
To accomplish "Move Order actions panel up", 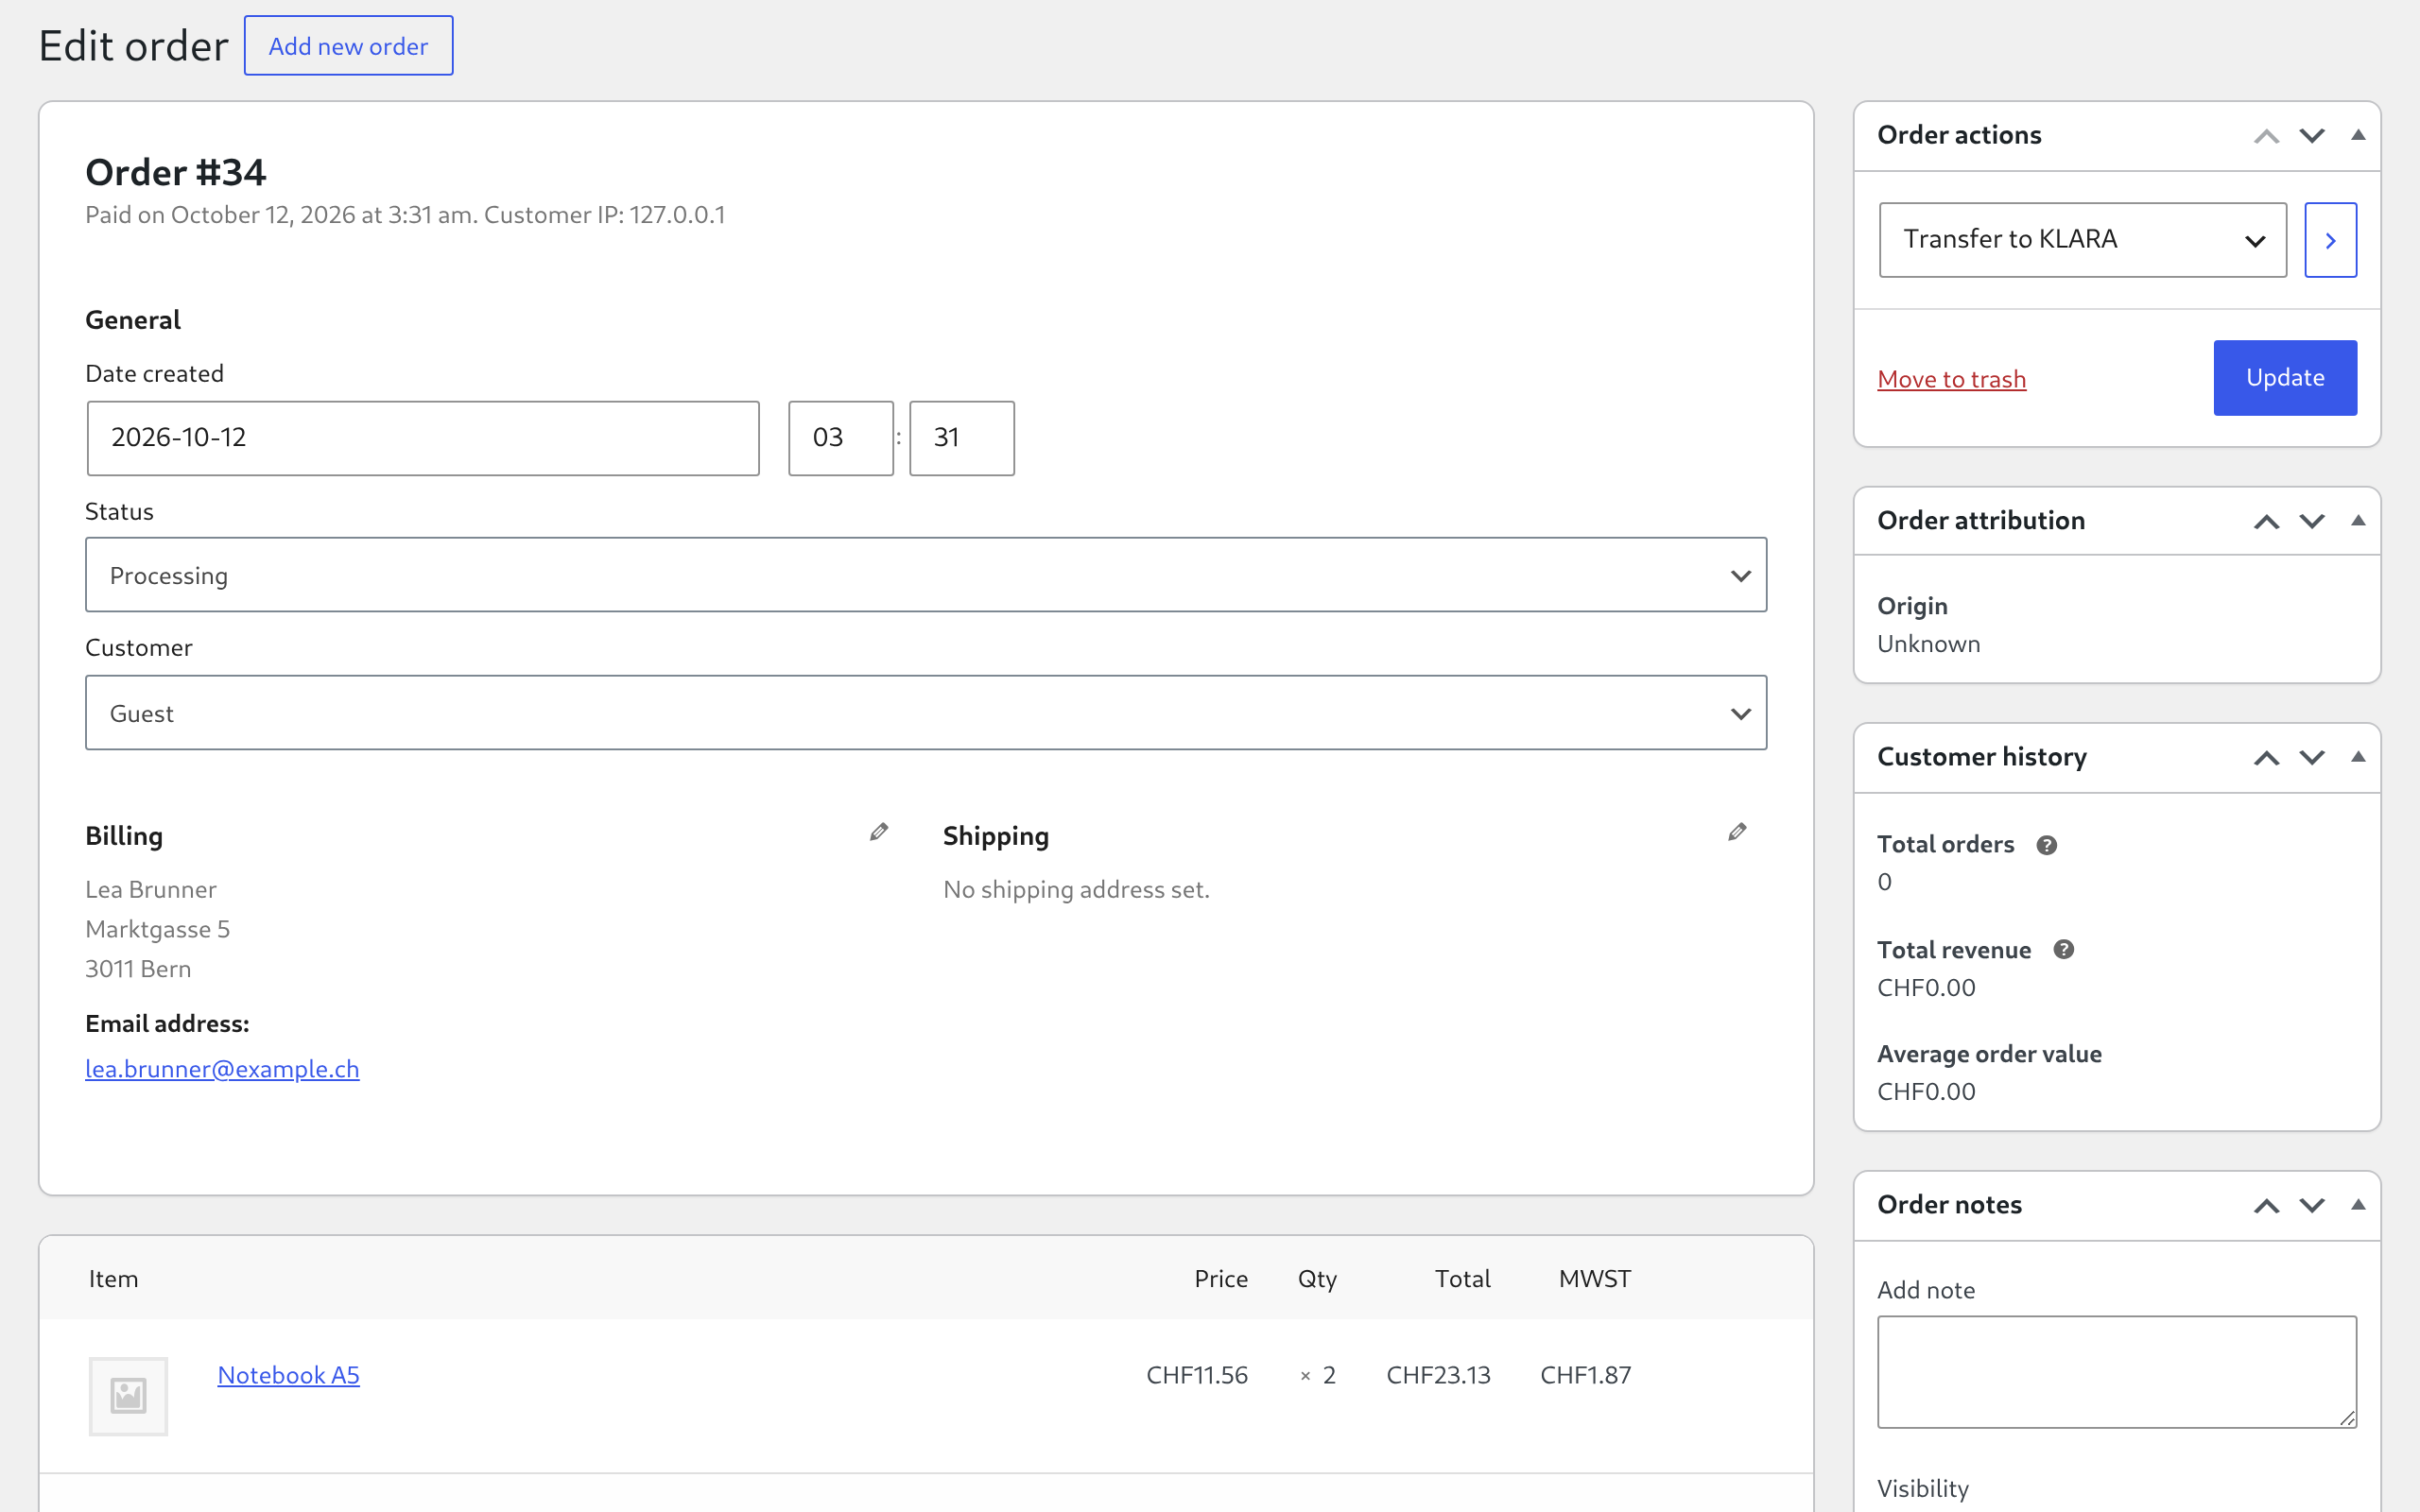I will [x=2266, y=136].
